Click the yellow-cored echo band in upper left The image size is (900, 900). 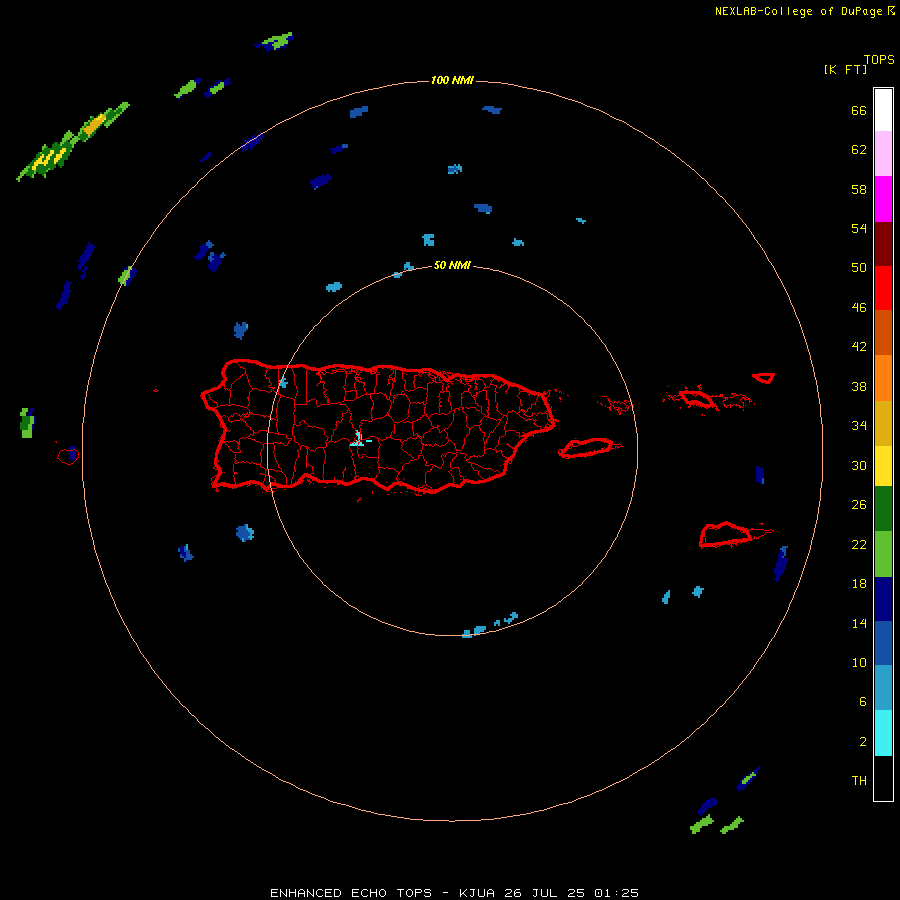pyautogui.click(x=72, y=142)
